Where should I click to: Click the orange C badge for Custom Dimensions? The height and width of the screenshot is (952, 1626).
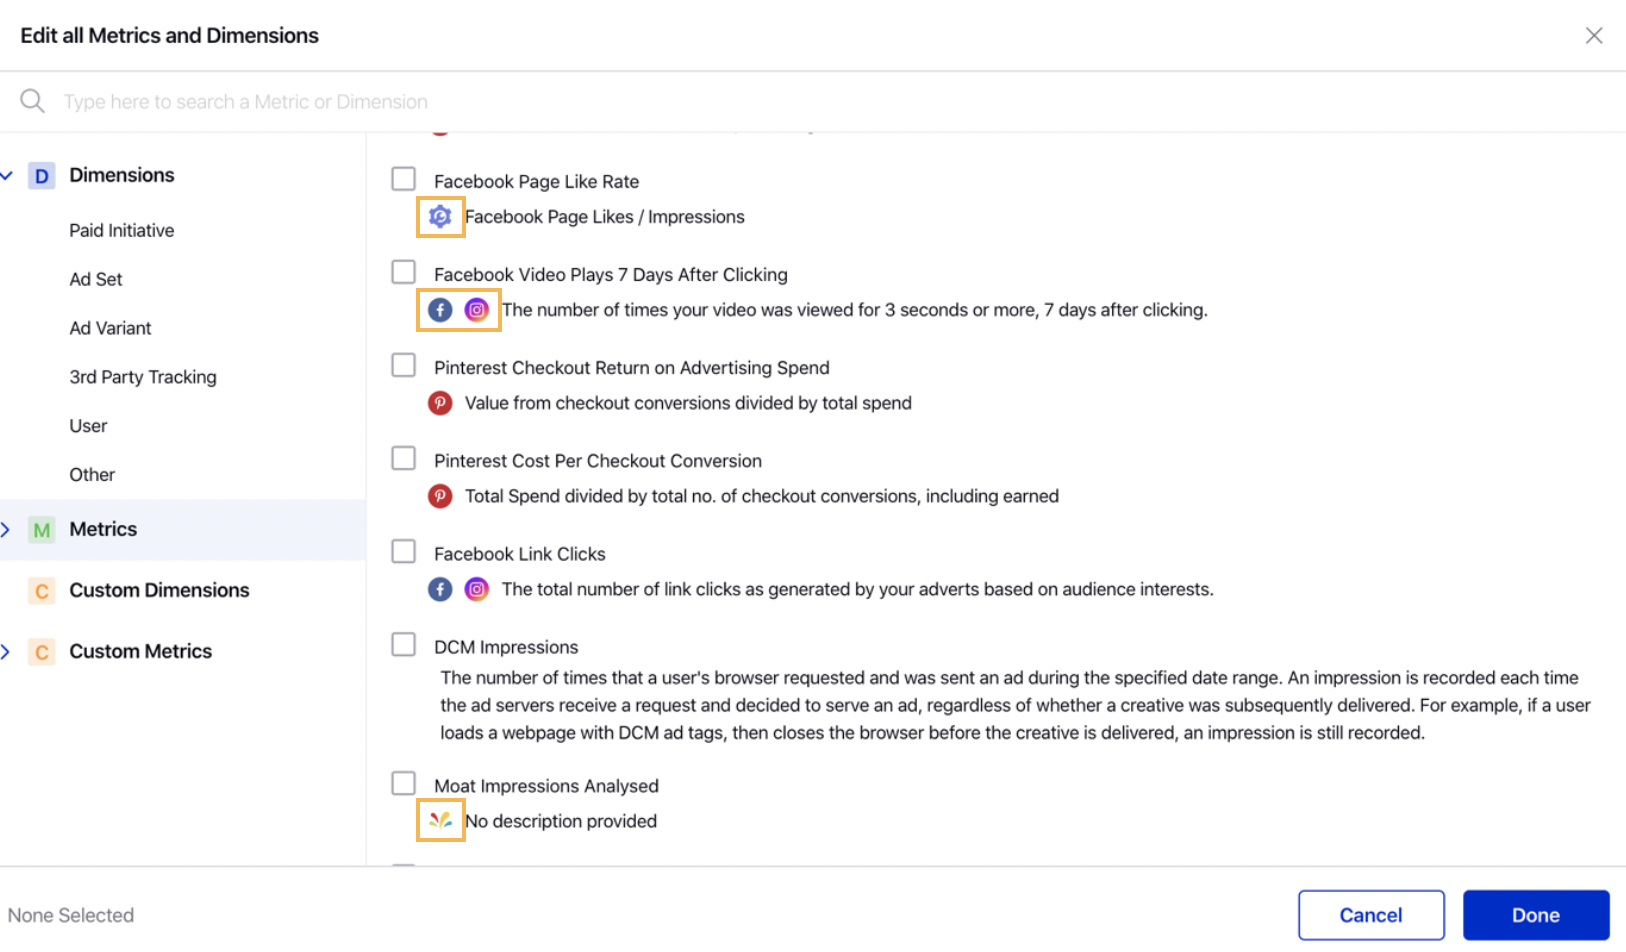click(42, 591)
